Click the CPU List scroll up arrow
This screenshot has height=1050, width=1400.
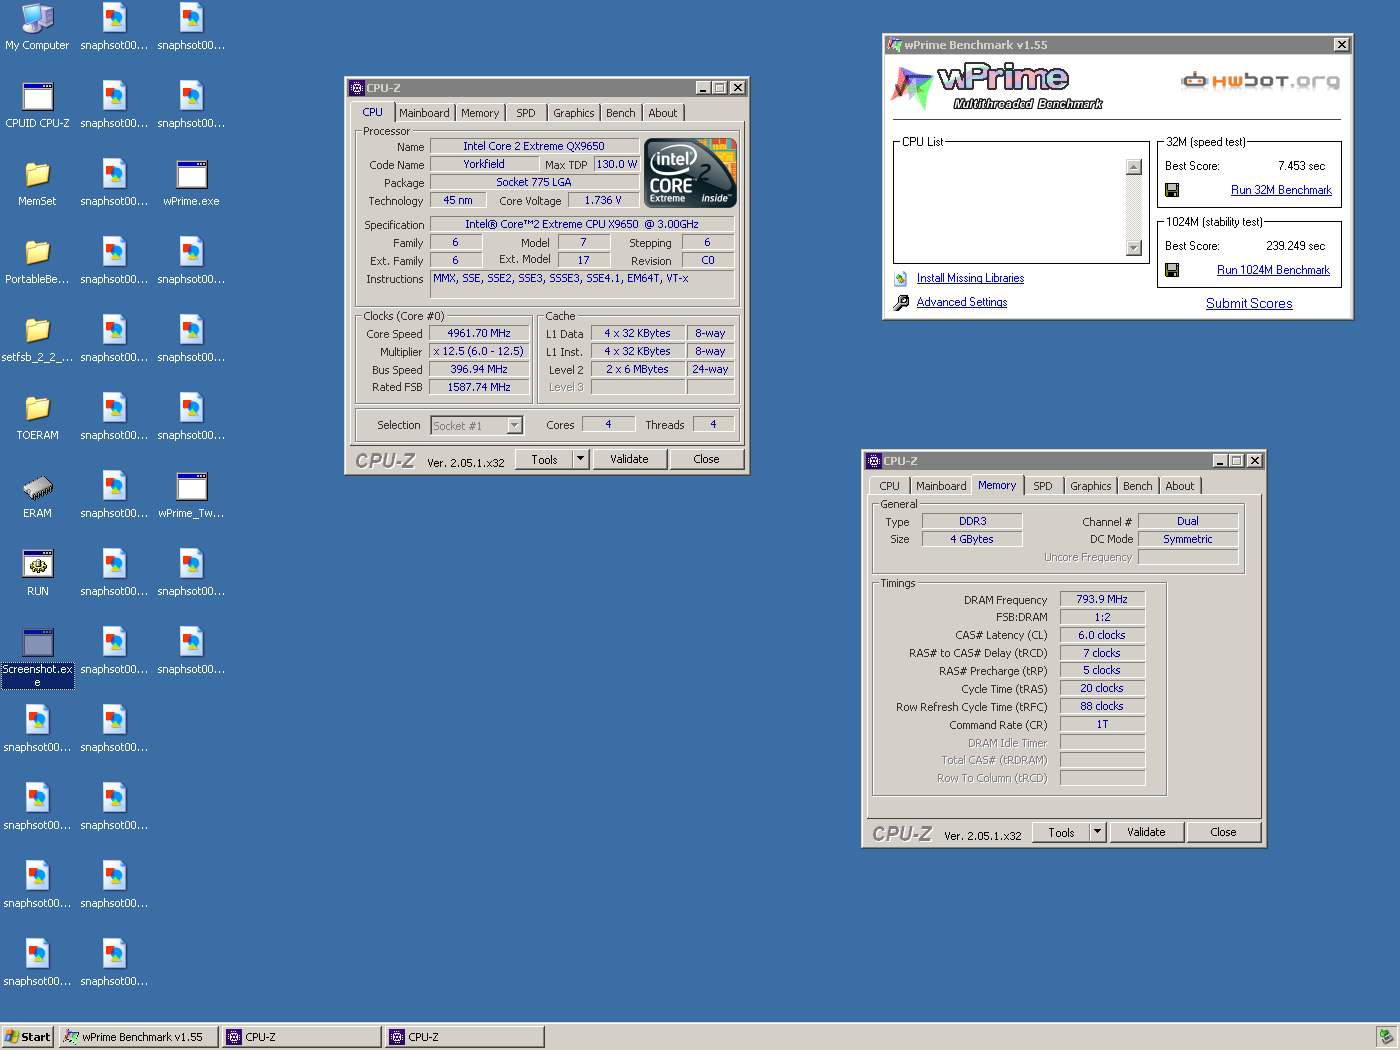(x=1134, y=167)
